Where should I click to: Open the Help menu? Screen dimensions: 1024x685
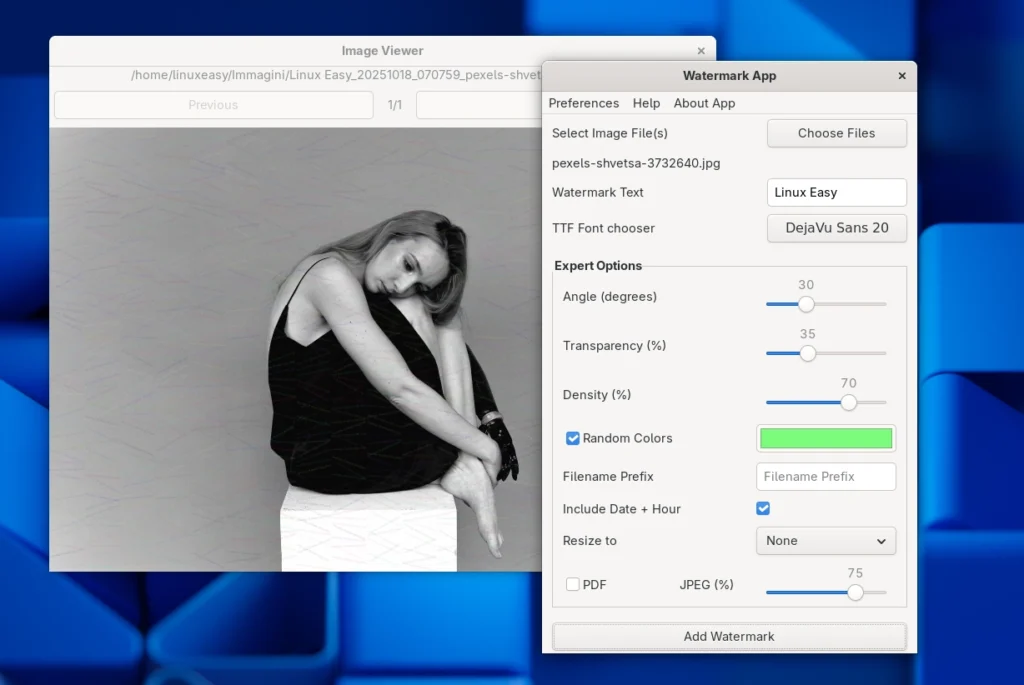(x=646, y=103)
